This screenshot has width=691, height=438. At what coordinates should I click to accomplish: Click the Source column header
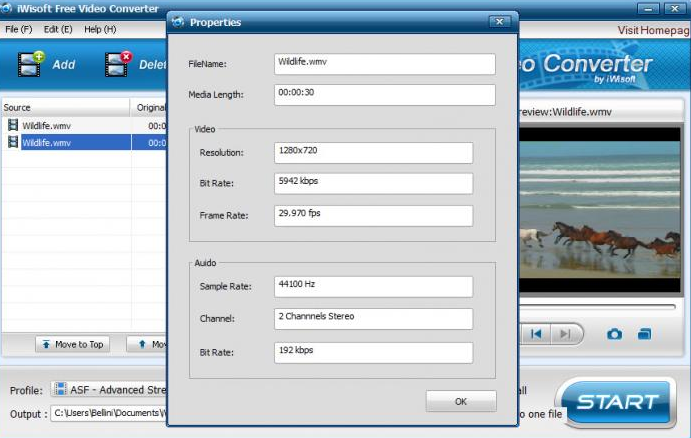tap(66, 108)
